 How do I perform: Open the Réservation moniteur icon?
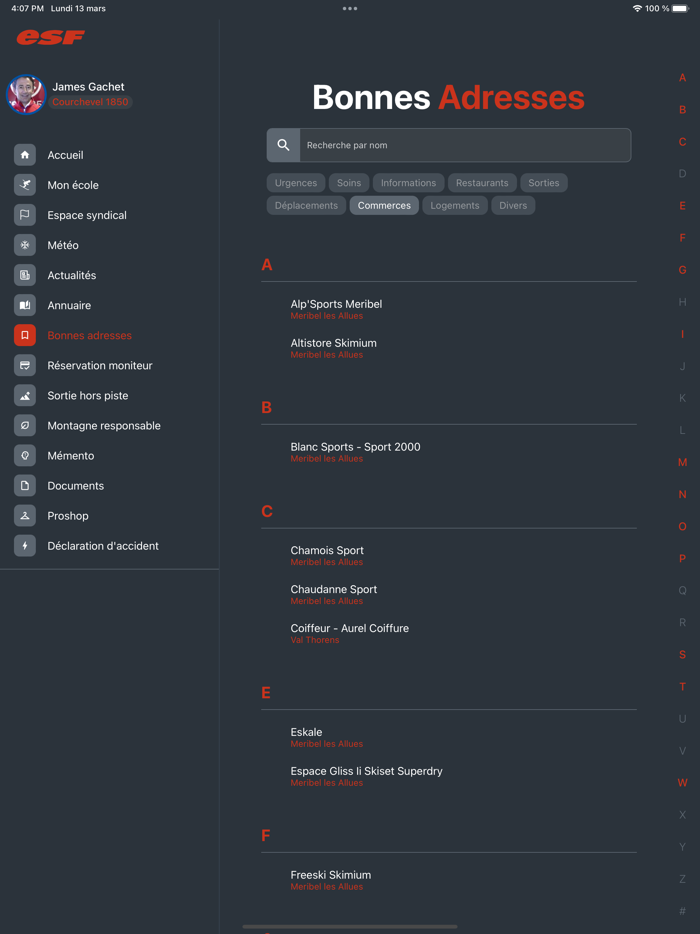pos(25,366)
